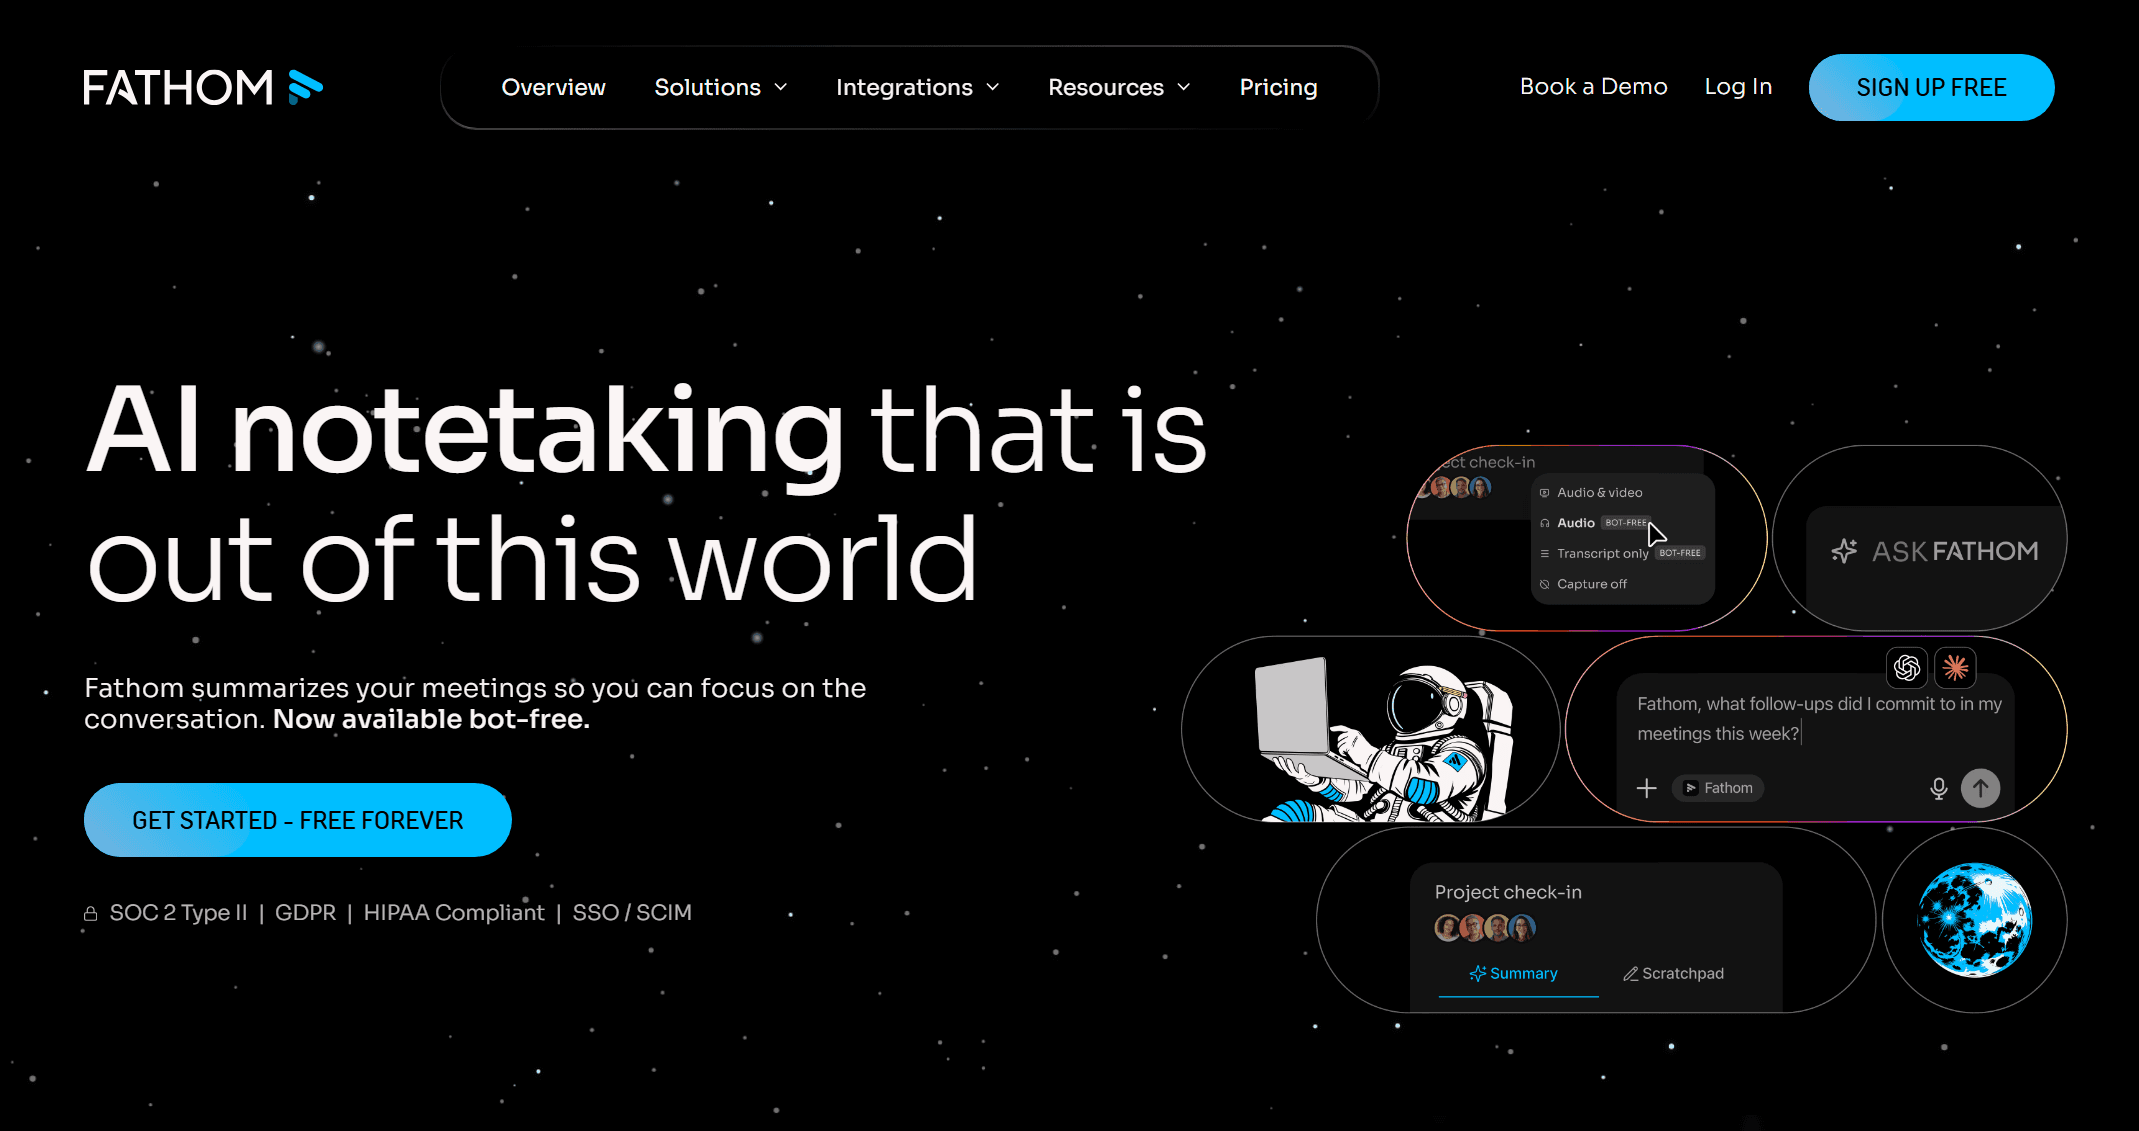Expand the Solutions dropdown menu

point(720,88)
